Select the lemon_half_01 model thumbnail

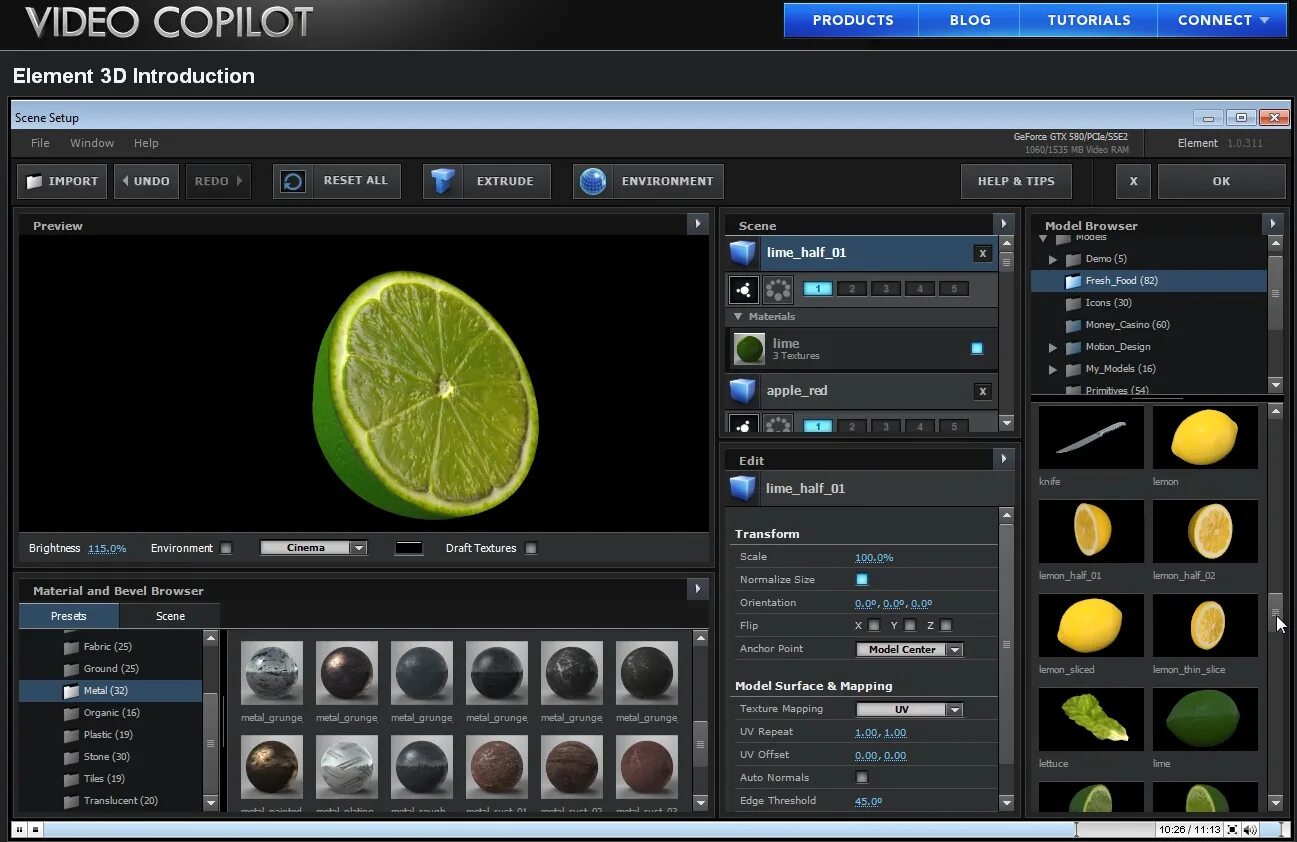pos(1091,531)
